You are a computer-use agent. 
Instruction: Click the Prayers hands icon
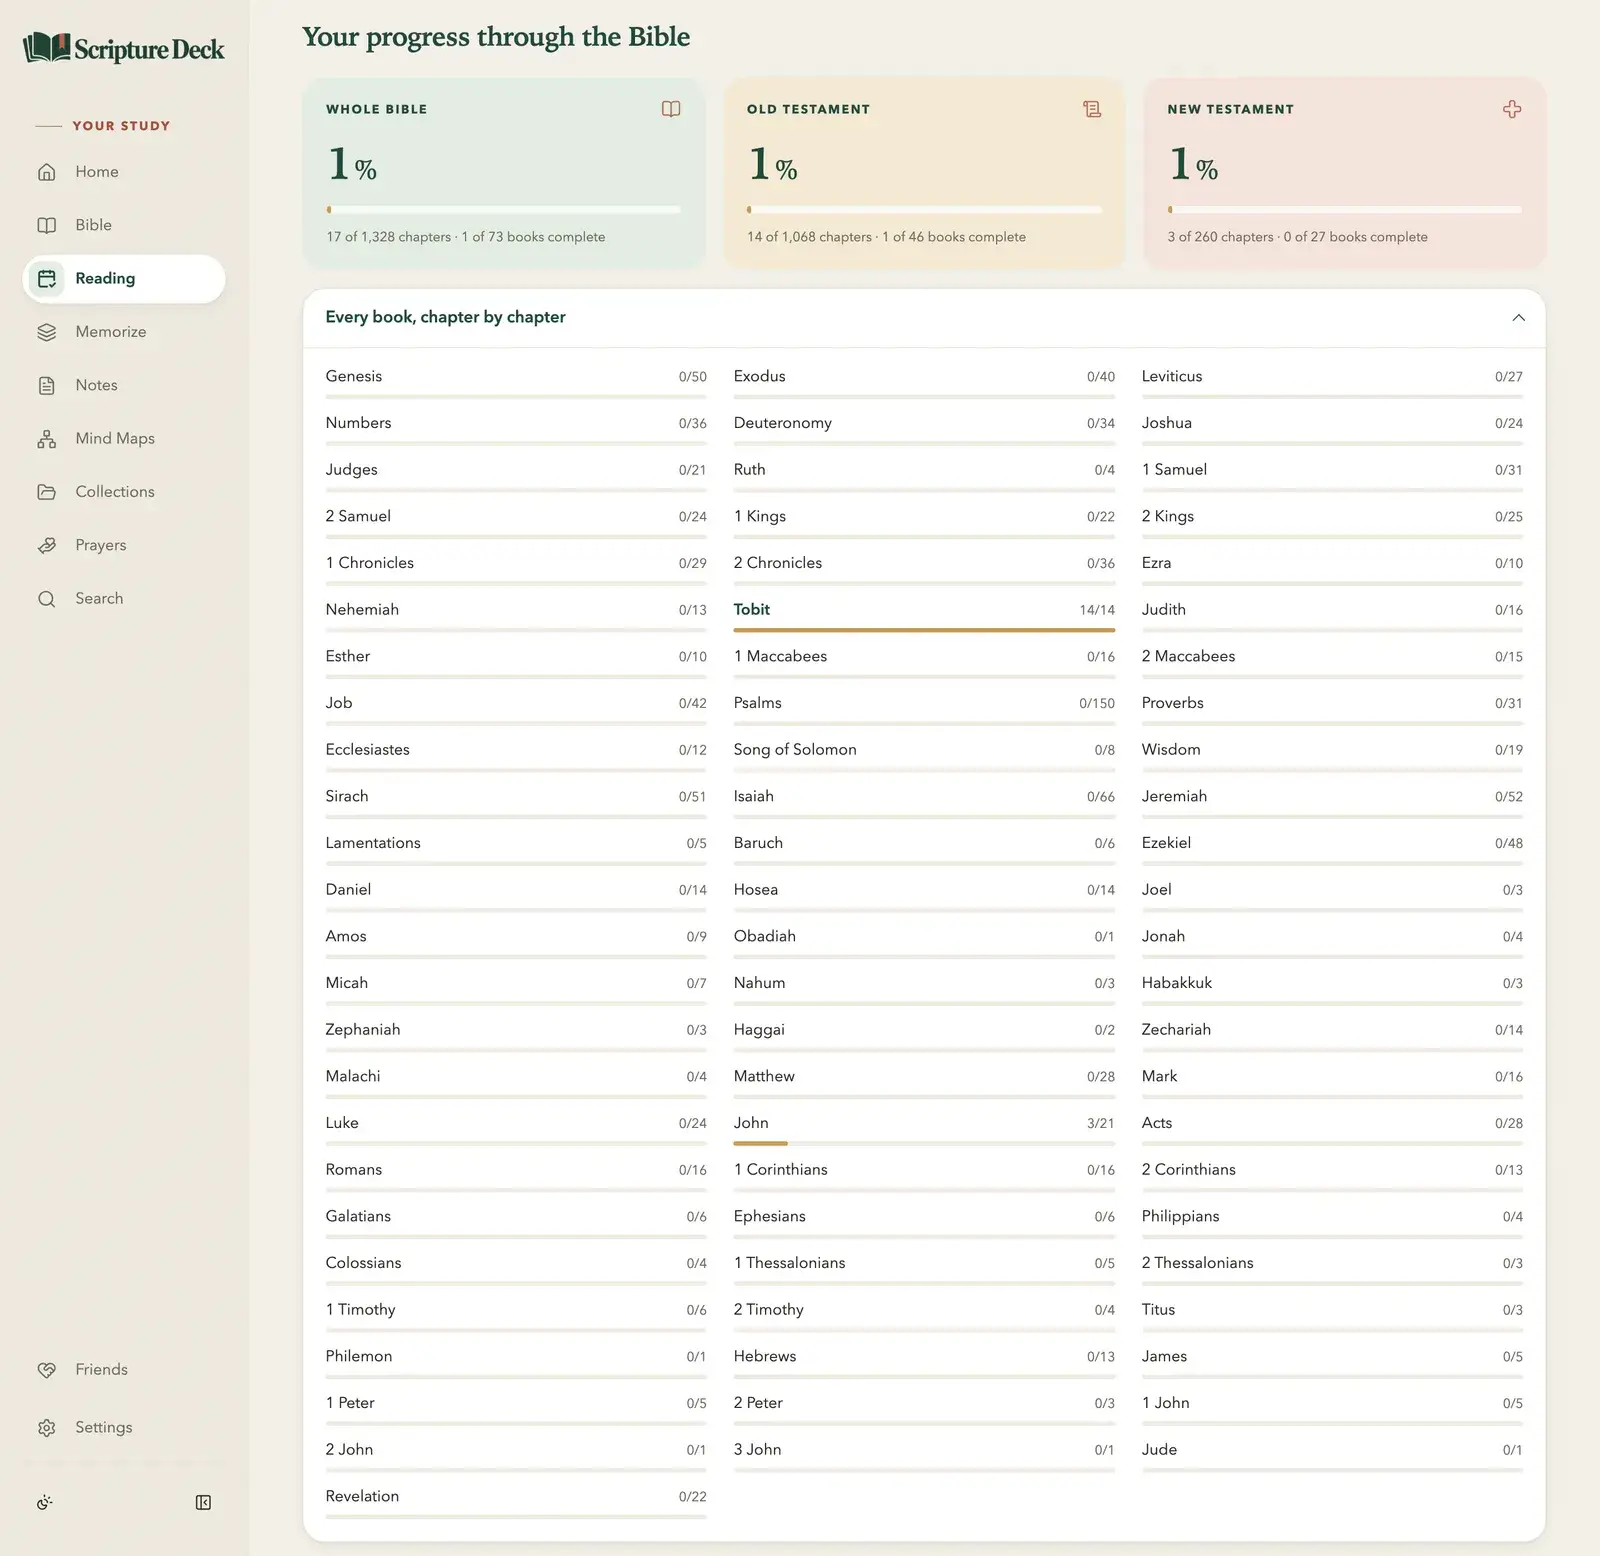point(47,545)
